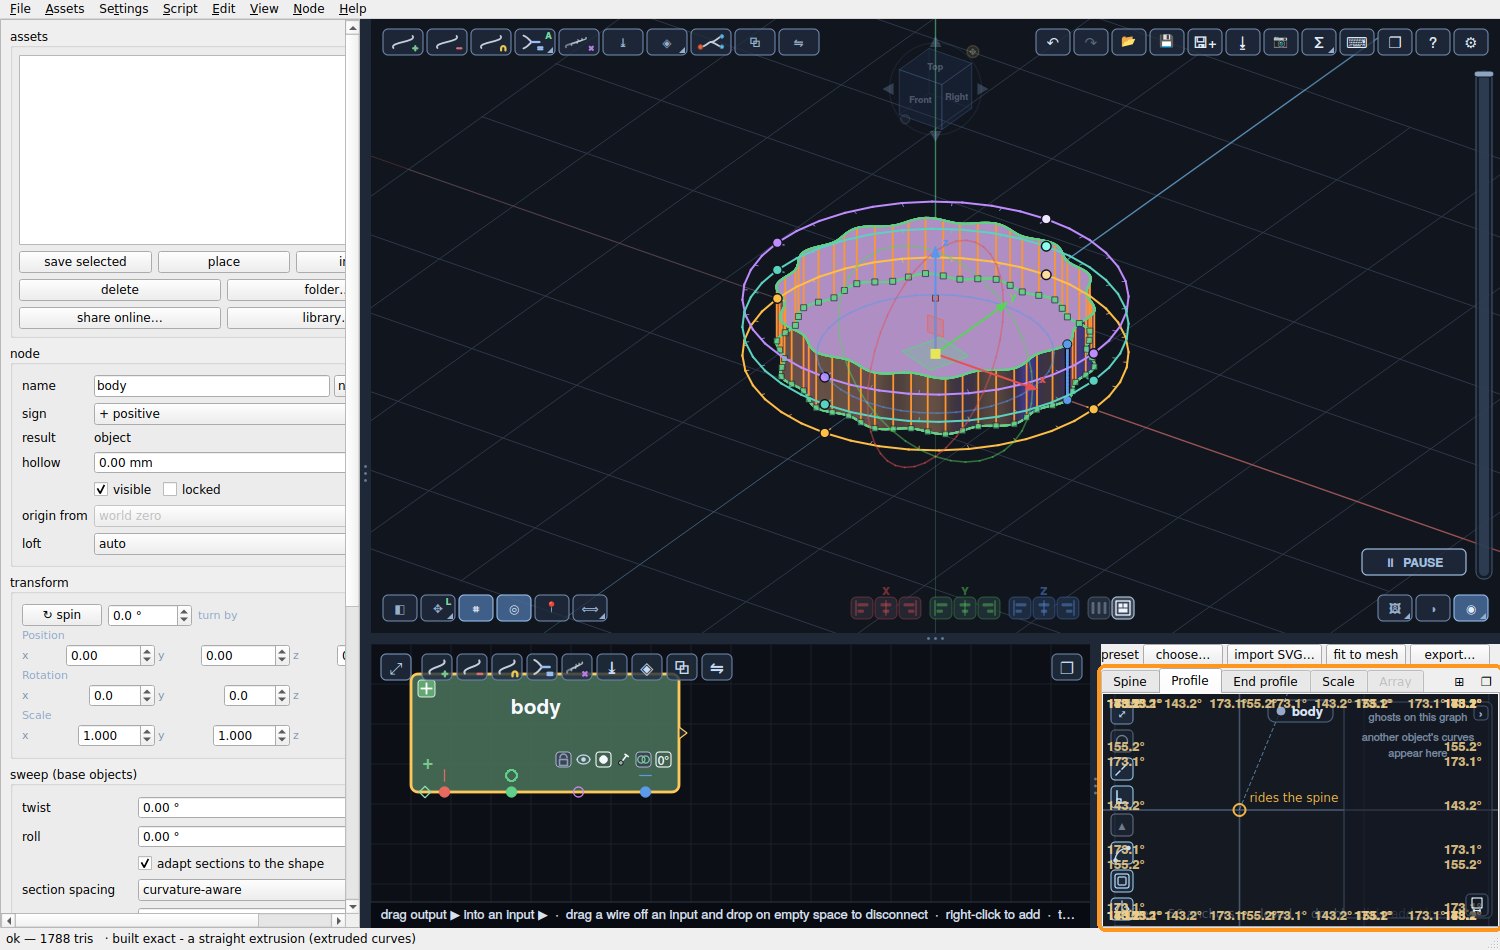
Task: Expand the node graph with diagonal arrow icon
Action: click(396, 668)
